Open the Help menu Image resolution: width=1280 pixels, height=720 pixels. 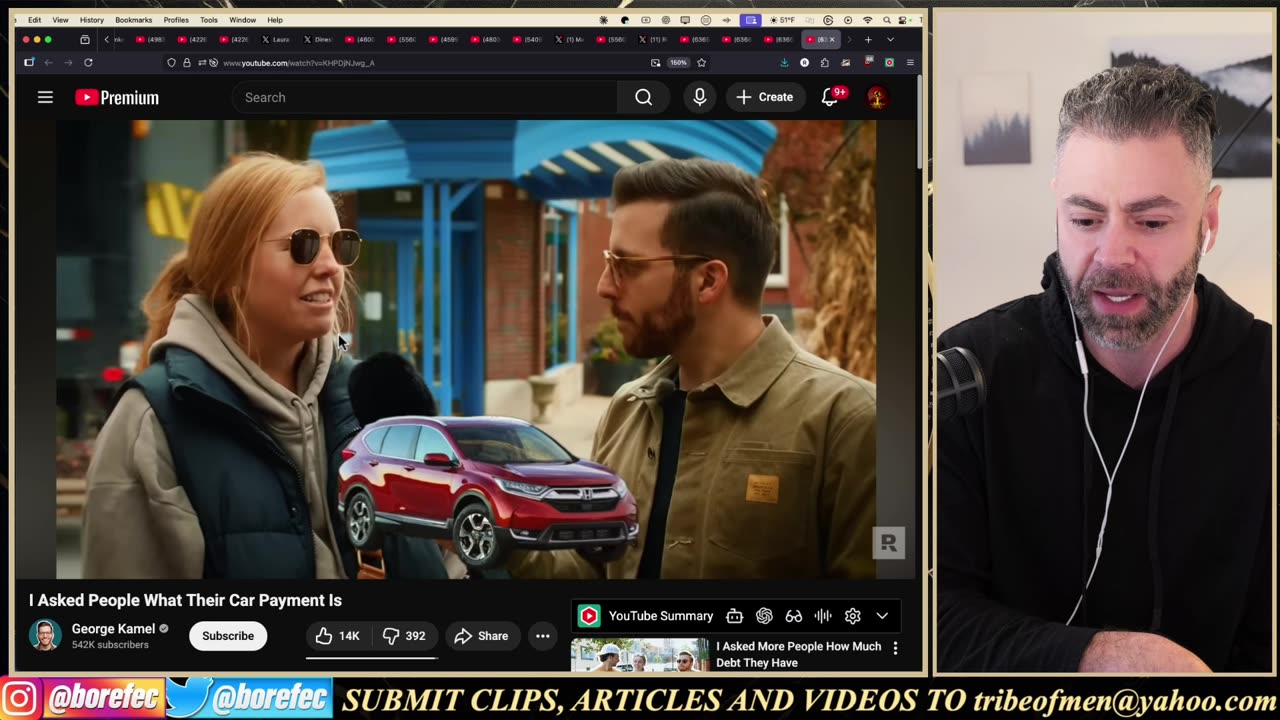[x=275, y=20]
